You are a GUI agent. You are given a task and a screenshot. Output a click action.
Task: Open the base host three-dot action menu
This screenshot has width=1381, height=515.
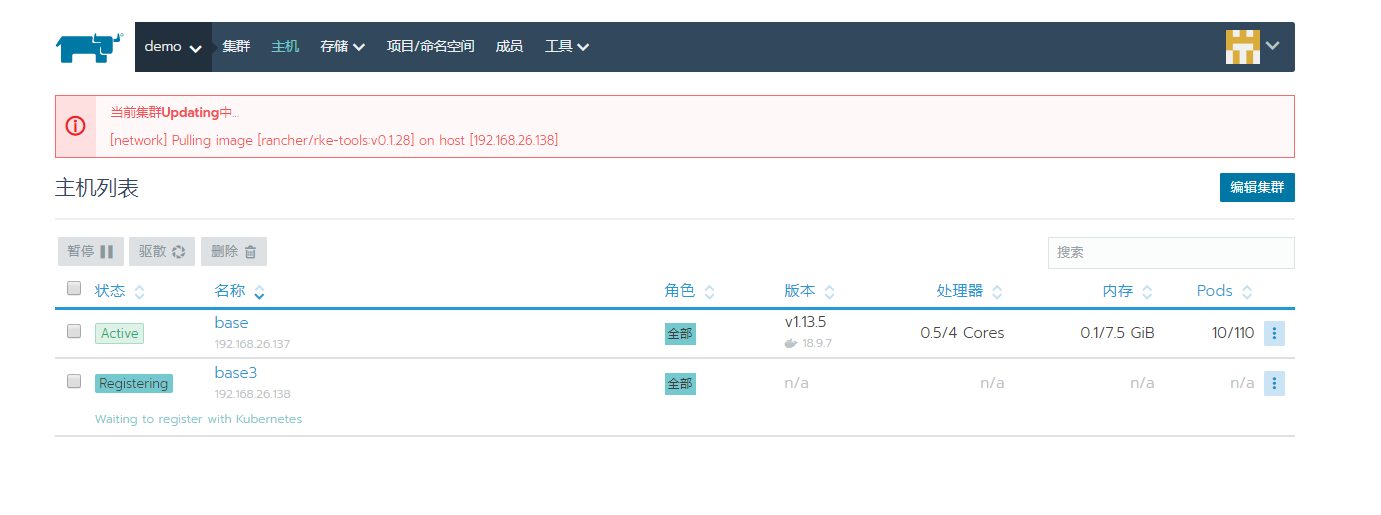pyautogui.click(x=1274, y=333)
